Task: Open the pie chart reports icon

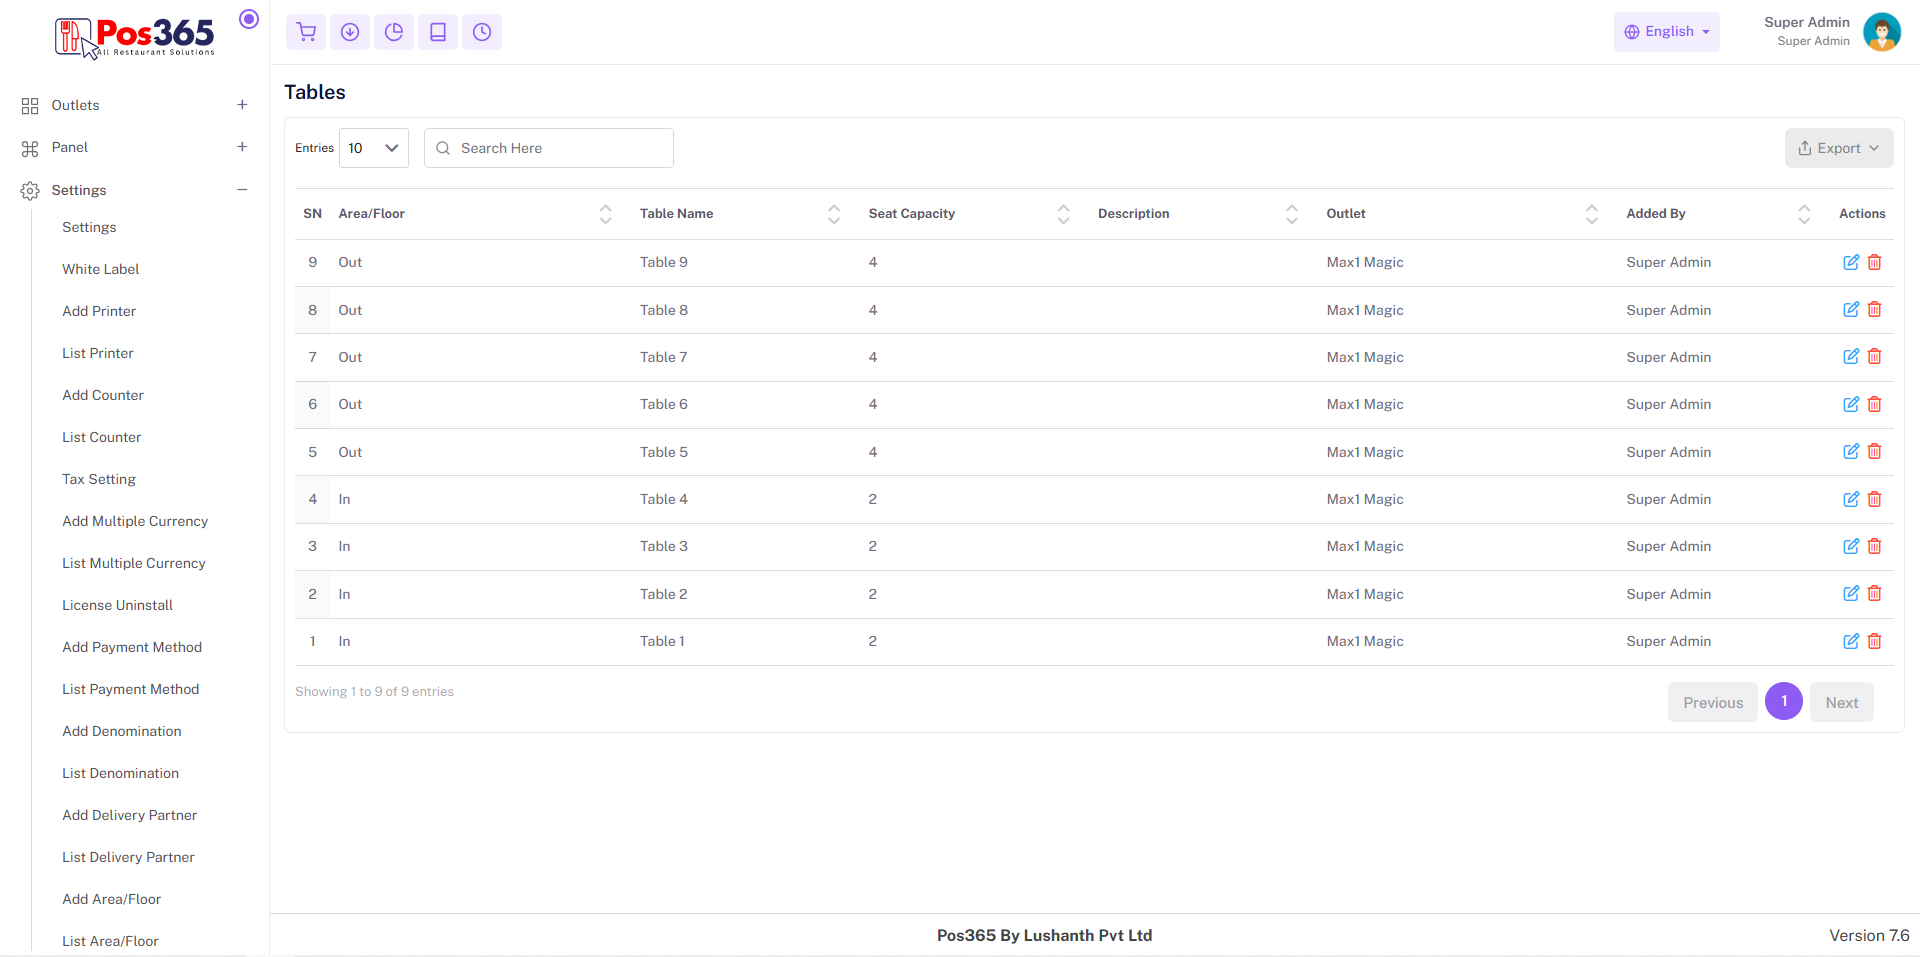Action: point(394,32)
